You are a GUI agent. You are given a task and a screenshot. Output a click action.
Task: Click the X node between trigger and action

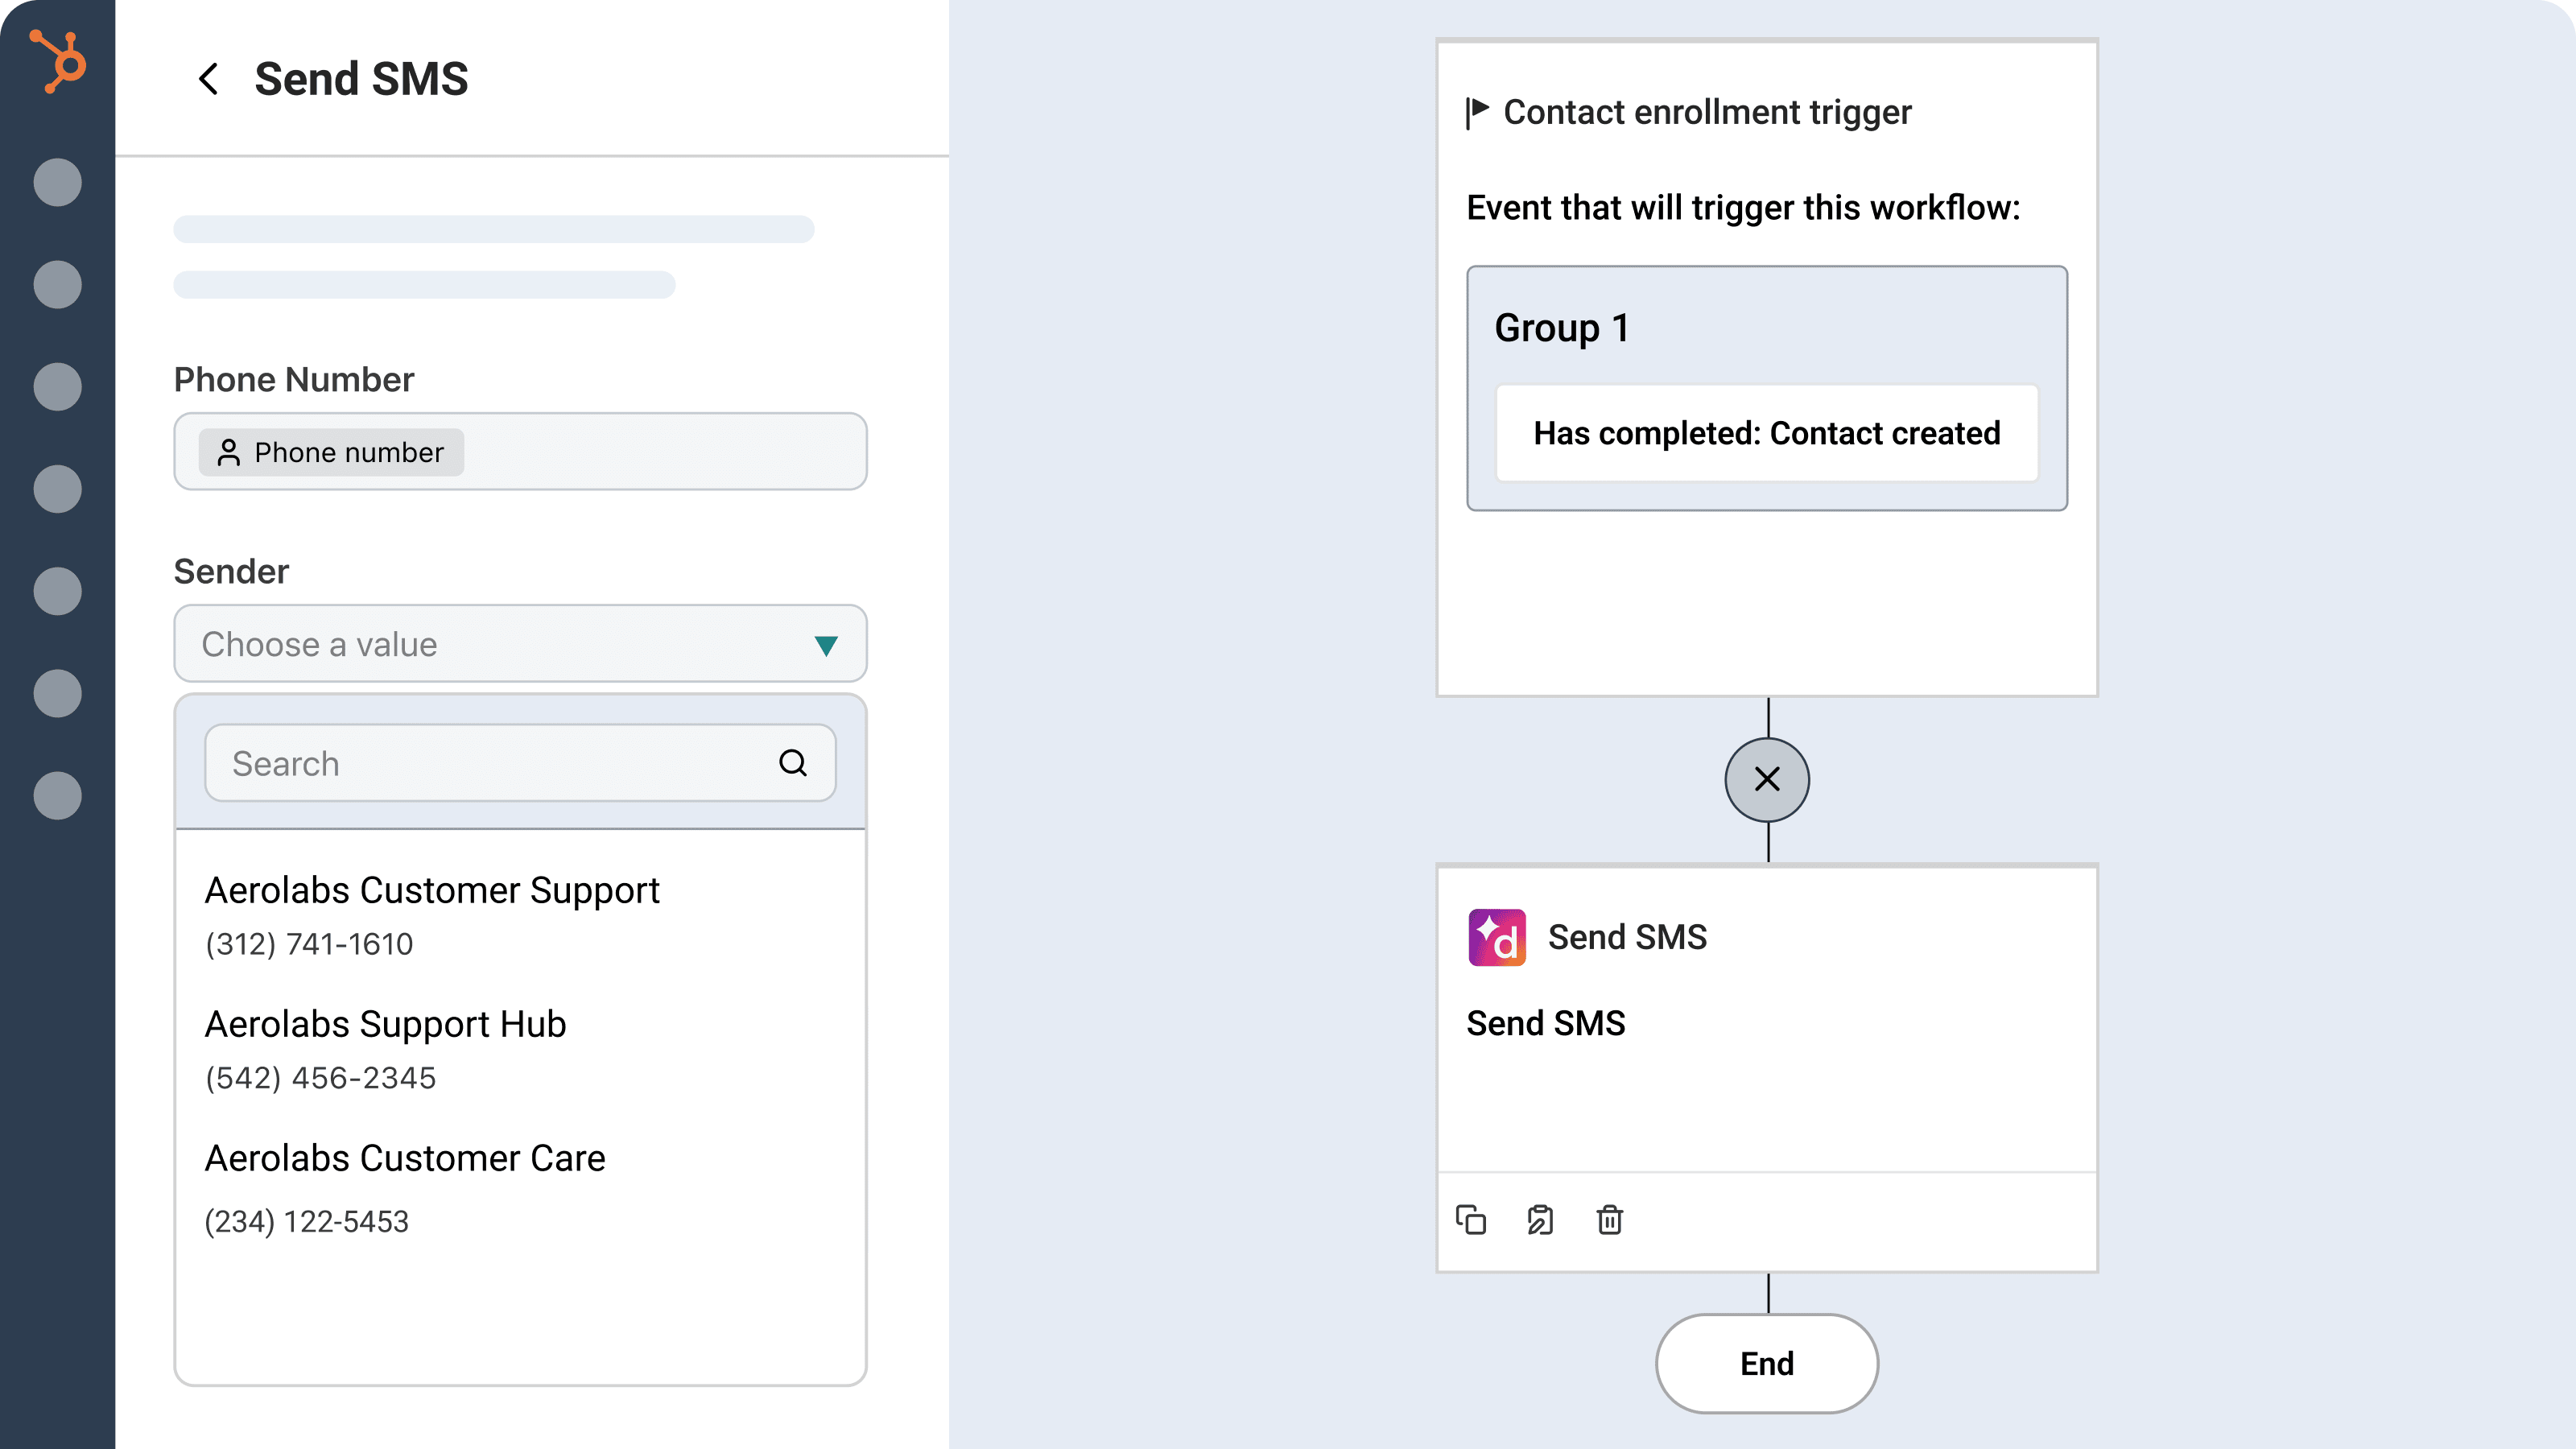tap(1766, 779)
